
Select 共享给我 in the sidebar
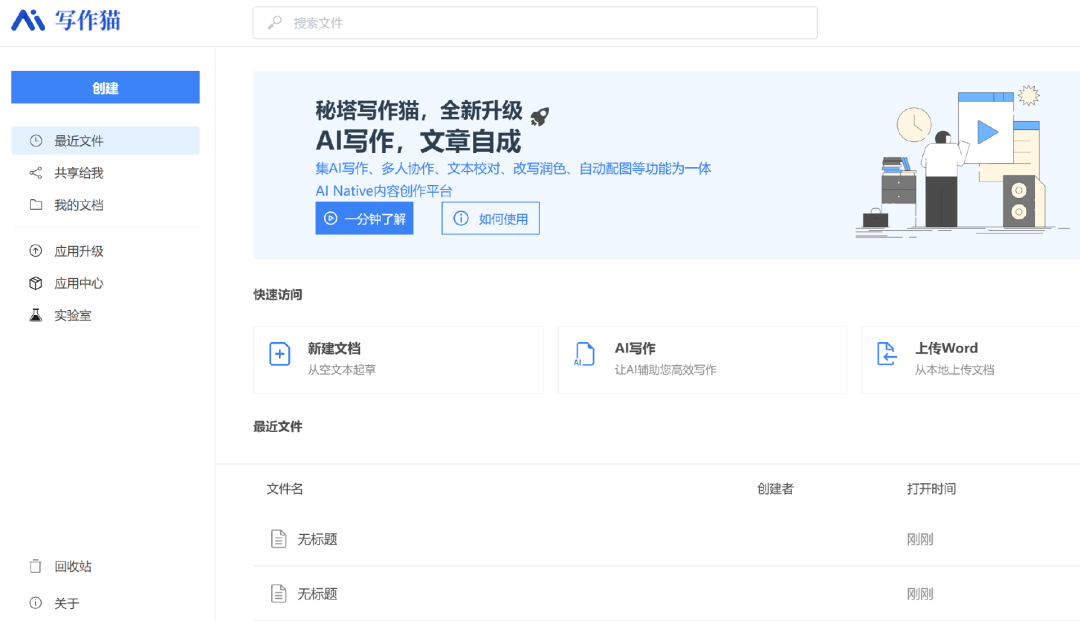tap(105, 173)
